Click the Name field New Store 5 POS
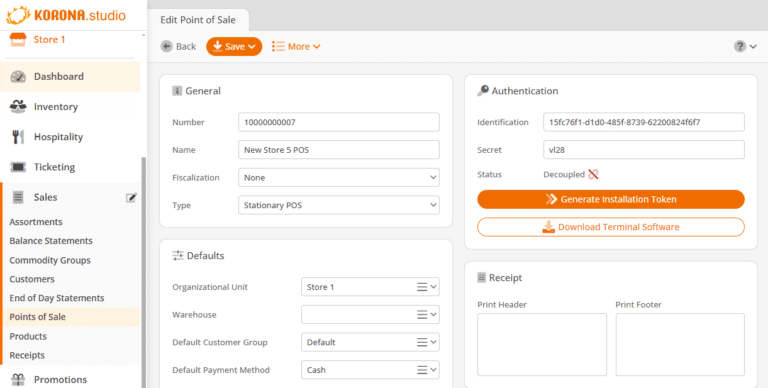This screenshot has height=388, width=768. [x=339, y=150]
